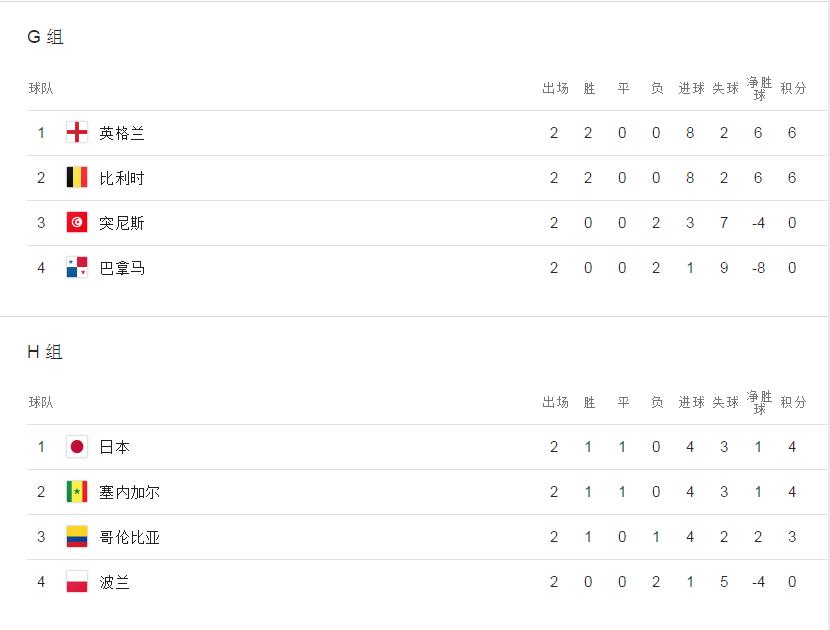This screenshot has width=830, height=630.
Task: Click the Japan flag icon
Action: click(x=77, y=447)
